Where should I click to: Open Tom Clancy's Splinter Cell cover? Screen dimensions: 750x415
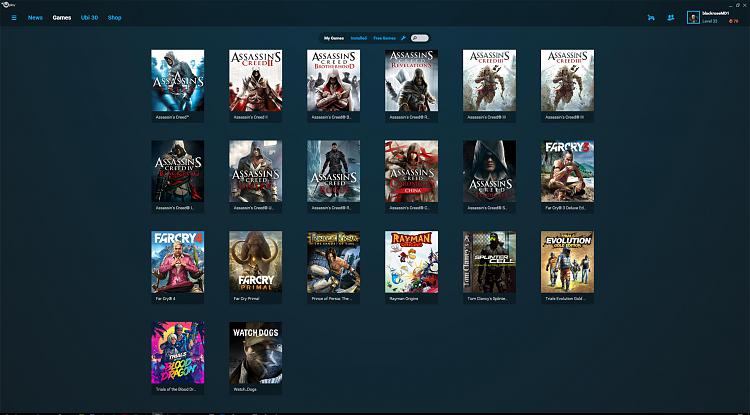[489, 262]
